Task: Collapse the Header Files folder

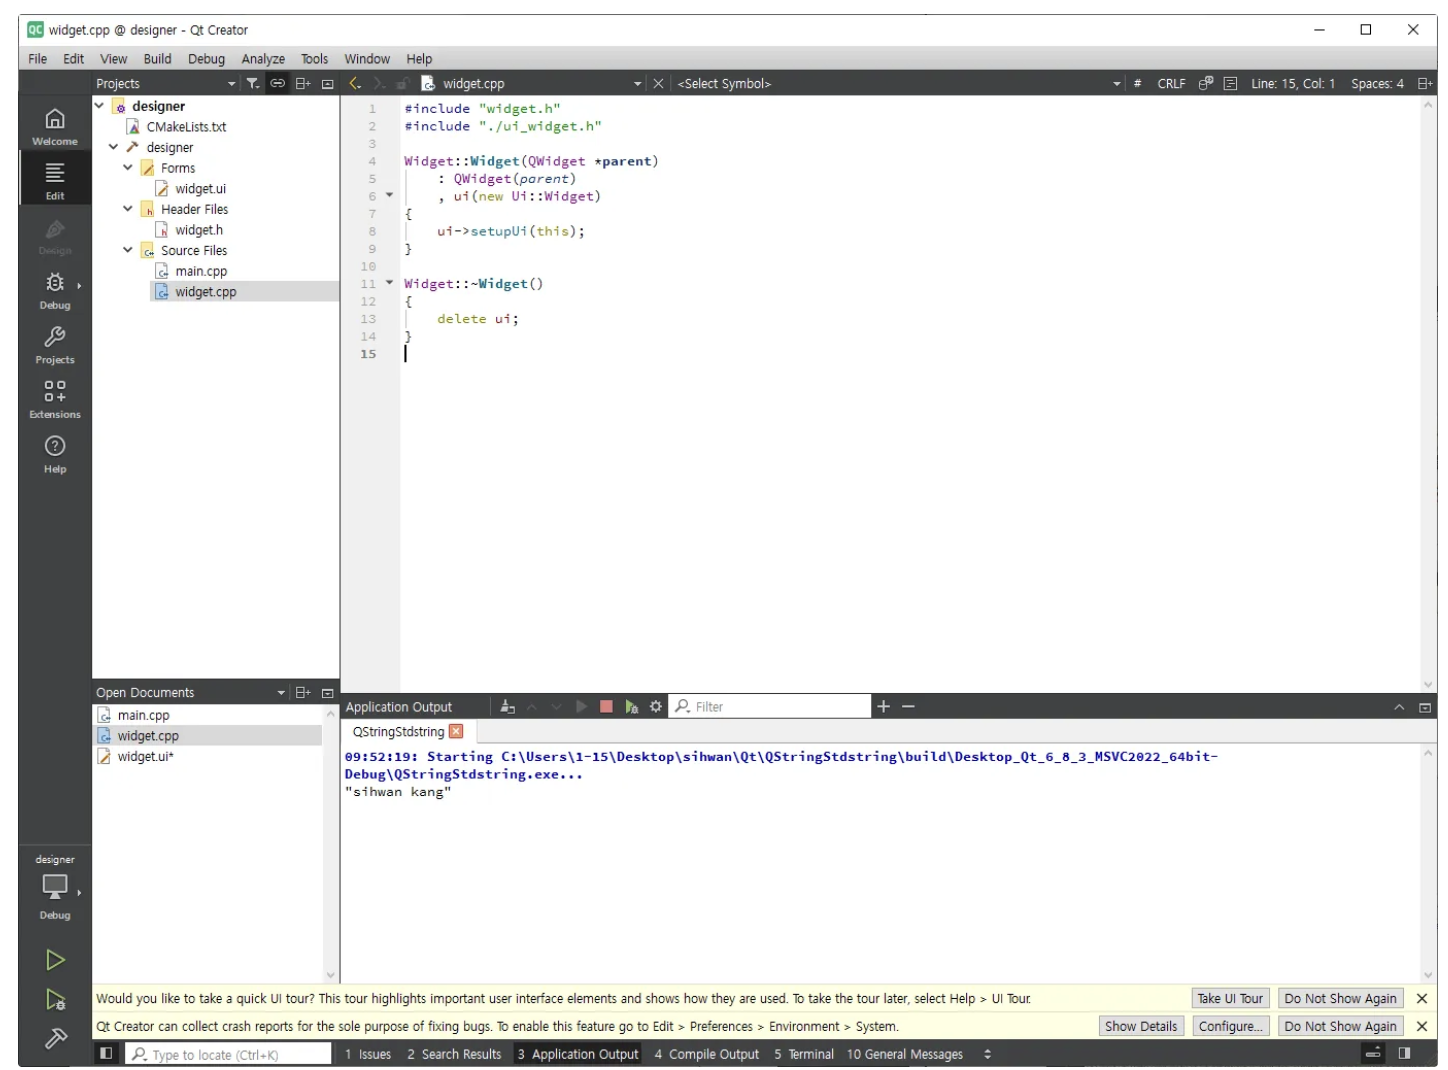Action: click(128, 209)
